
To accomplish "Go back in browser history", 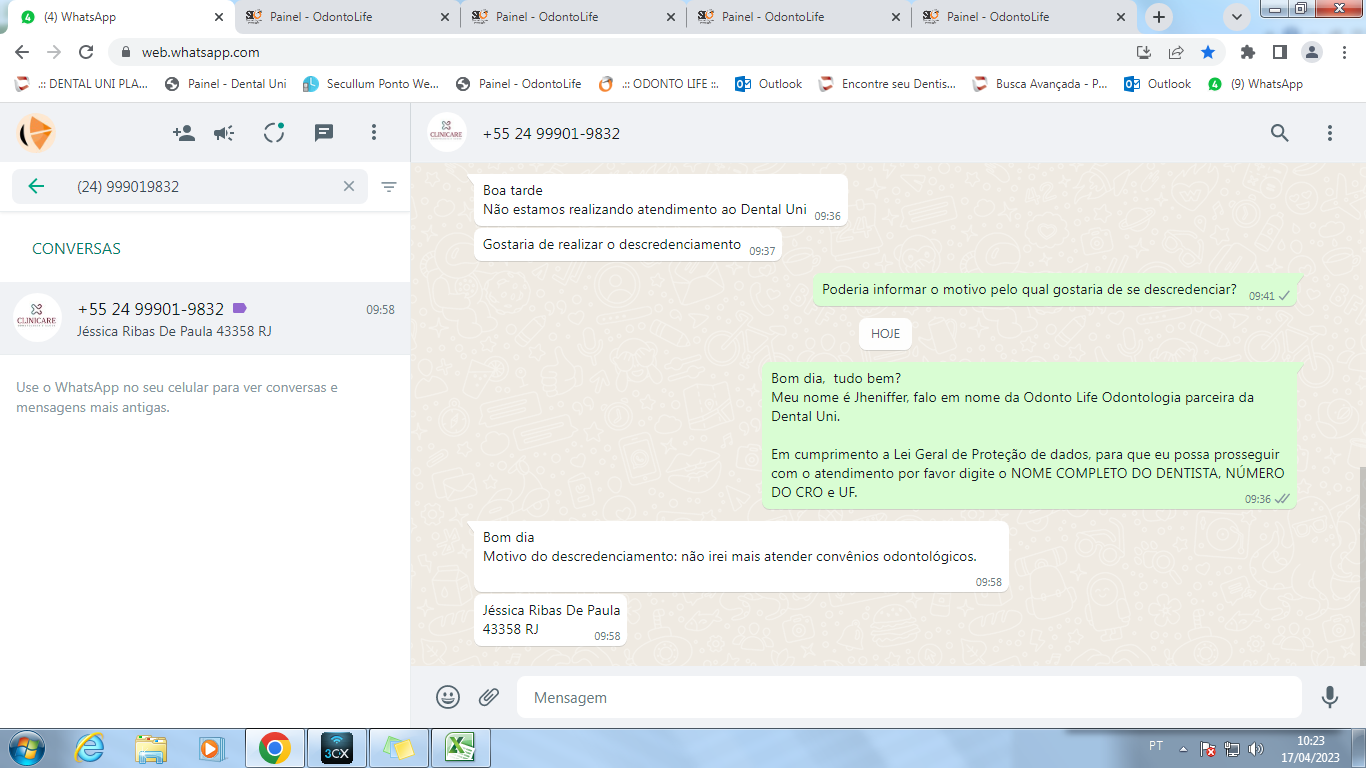I will (22, 52).
